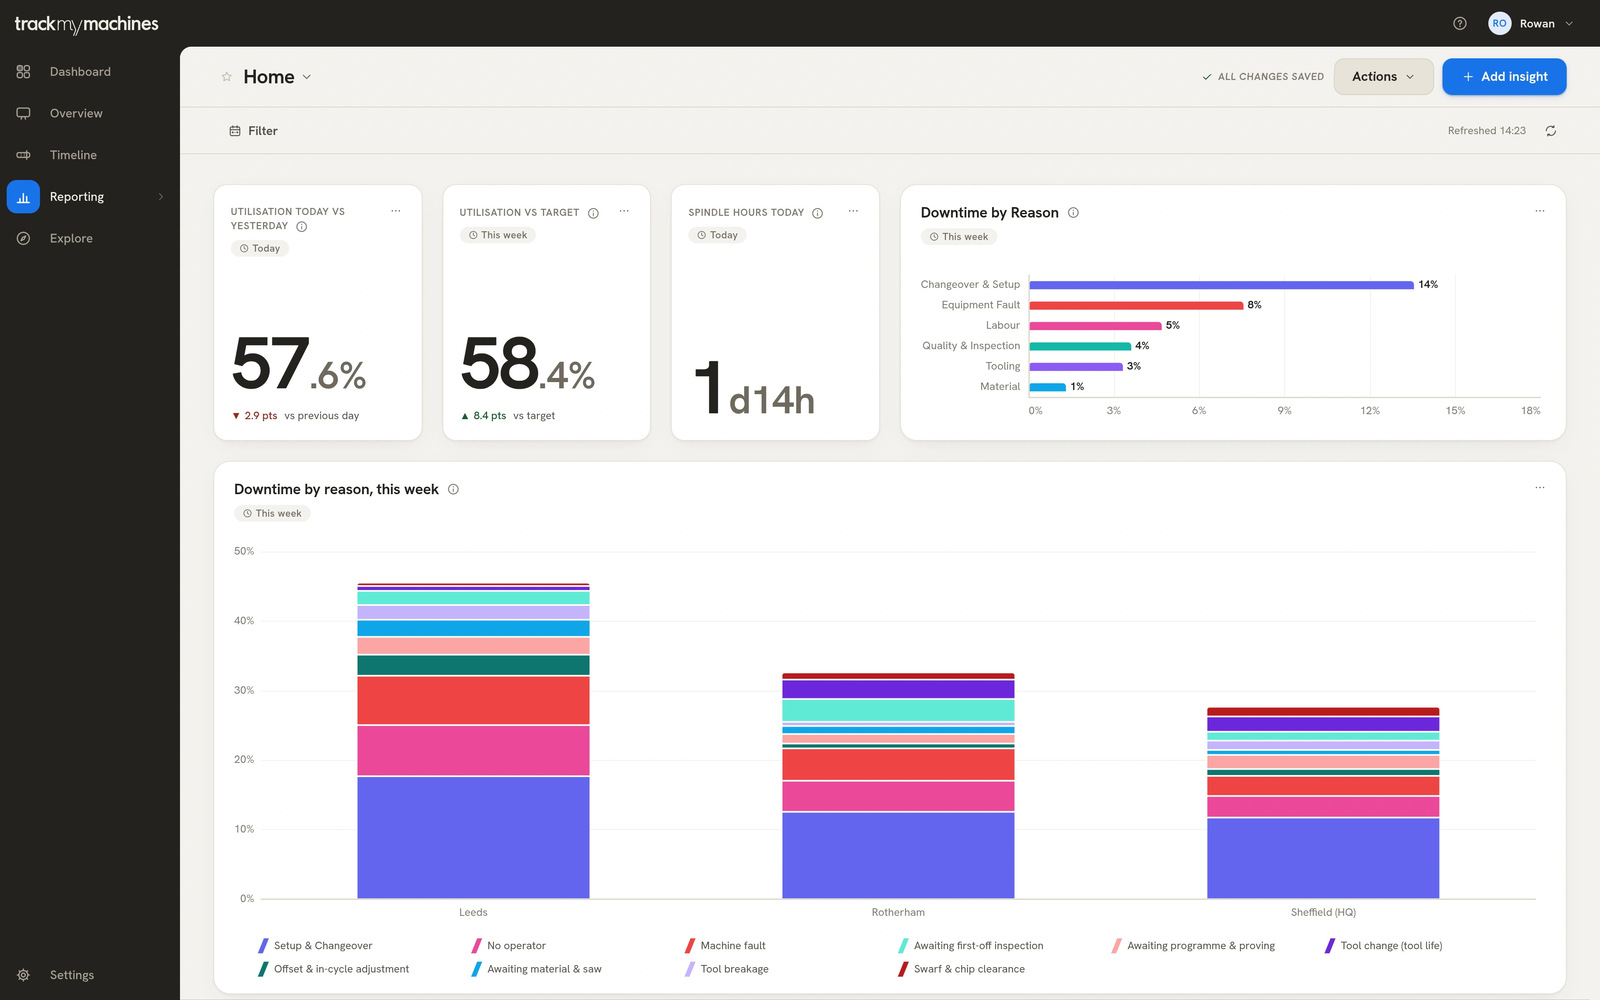The height and width of the screenshot is (1000, 1600).
Task: Go to Overview in the sidebar
Action: (x=90, y=113)
